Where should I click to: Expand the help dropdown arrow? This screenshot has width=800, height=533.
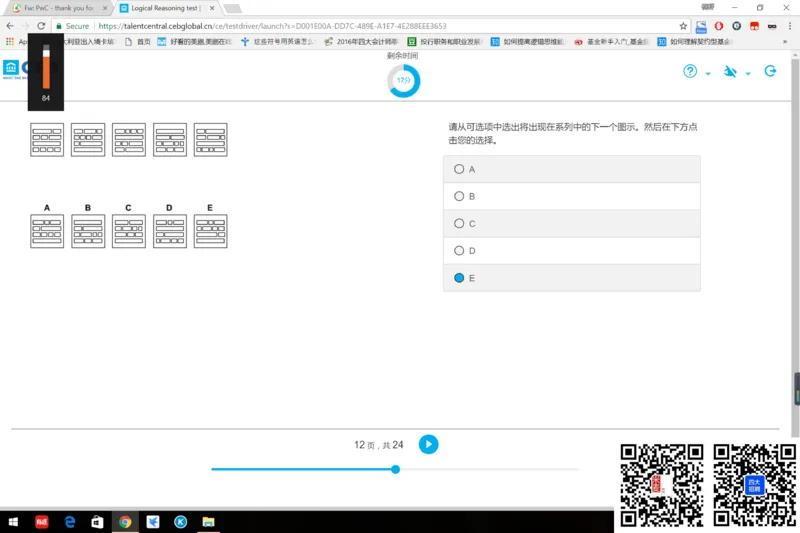(708, 73)
